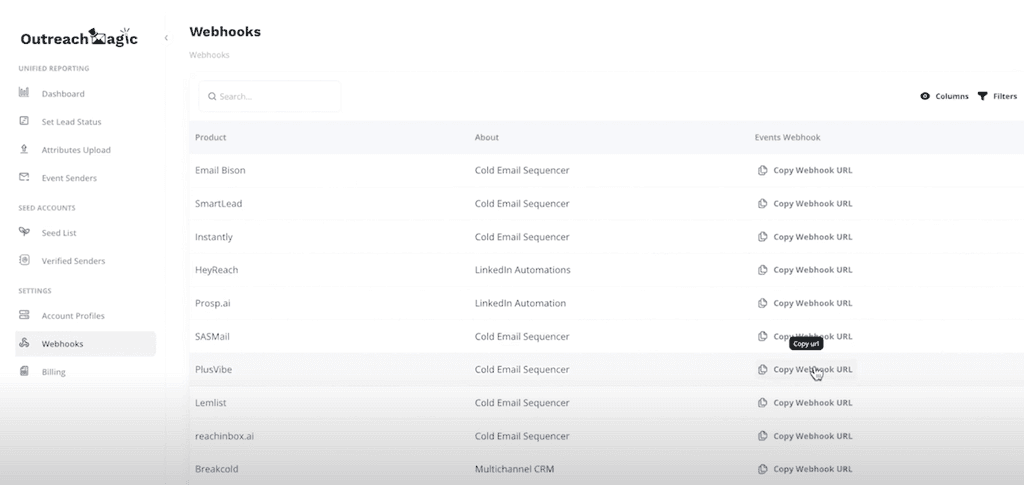Copy Webhook URL for Prosp.ai
The image size is (1024, 485).
coord(805,303)
